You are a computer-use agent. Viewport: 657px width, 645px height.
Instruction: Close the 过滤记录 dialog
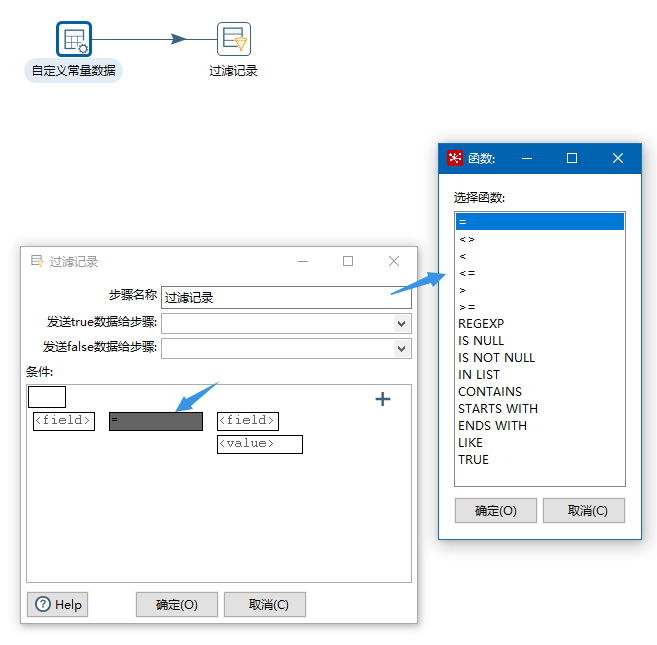click(x=393, y=261)
